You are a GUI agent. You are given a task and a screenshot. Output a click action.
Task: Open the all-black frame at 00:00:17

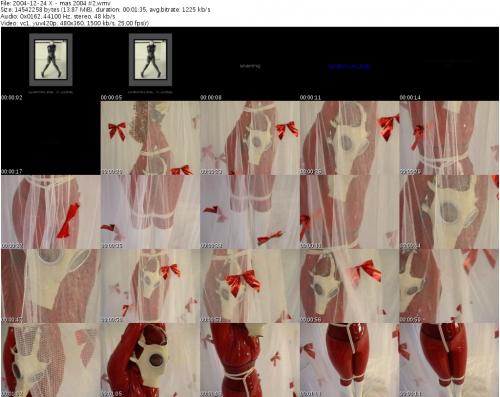tap(51, 138)
